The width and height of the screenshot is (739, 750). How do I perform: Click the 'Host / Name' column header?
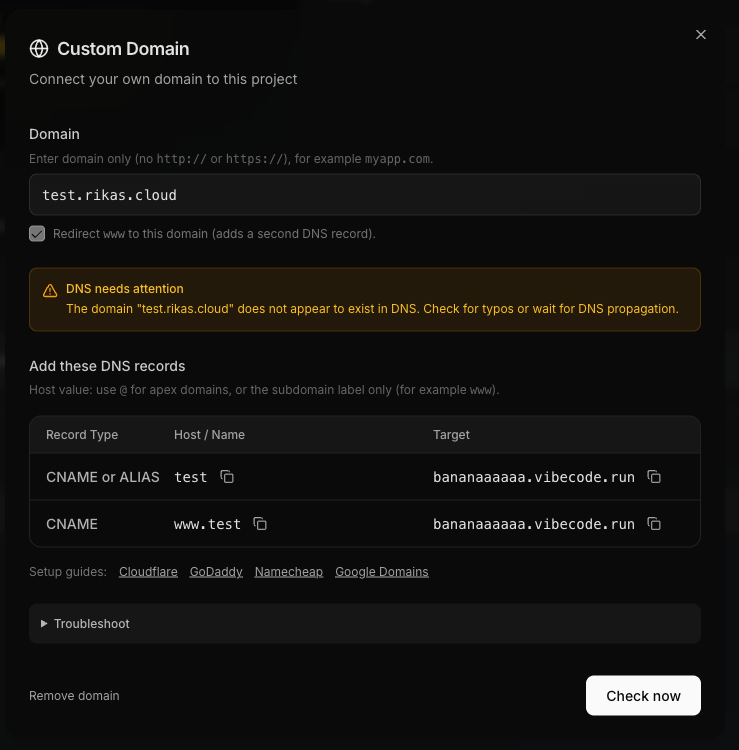(x=210, y=435)
